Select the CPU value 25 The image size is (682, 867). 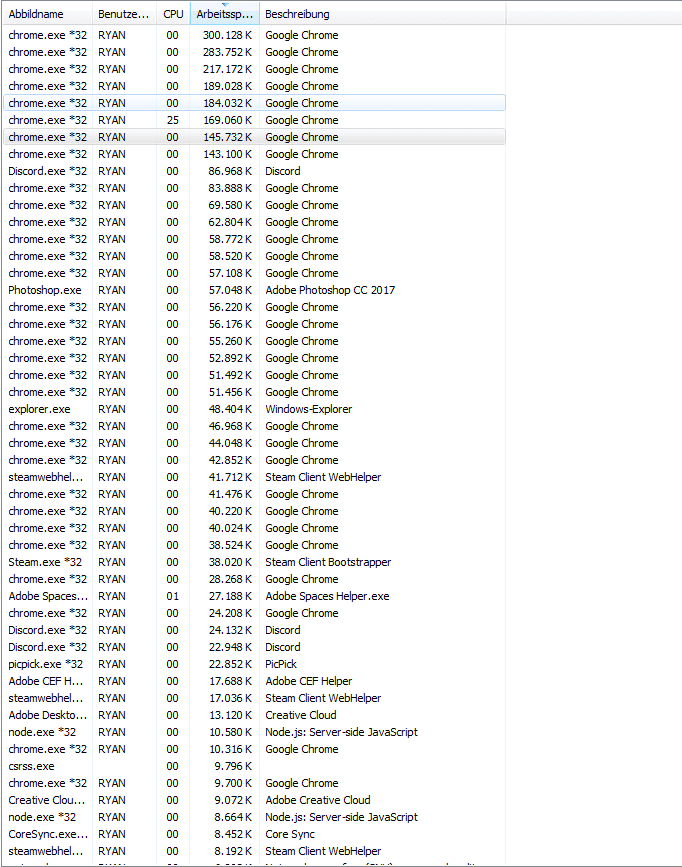(173, 121)
